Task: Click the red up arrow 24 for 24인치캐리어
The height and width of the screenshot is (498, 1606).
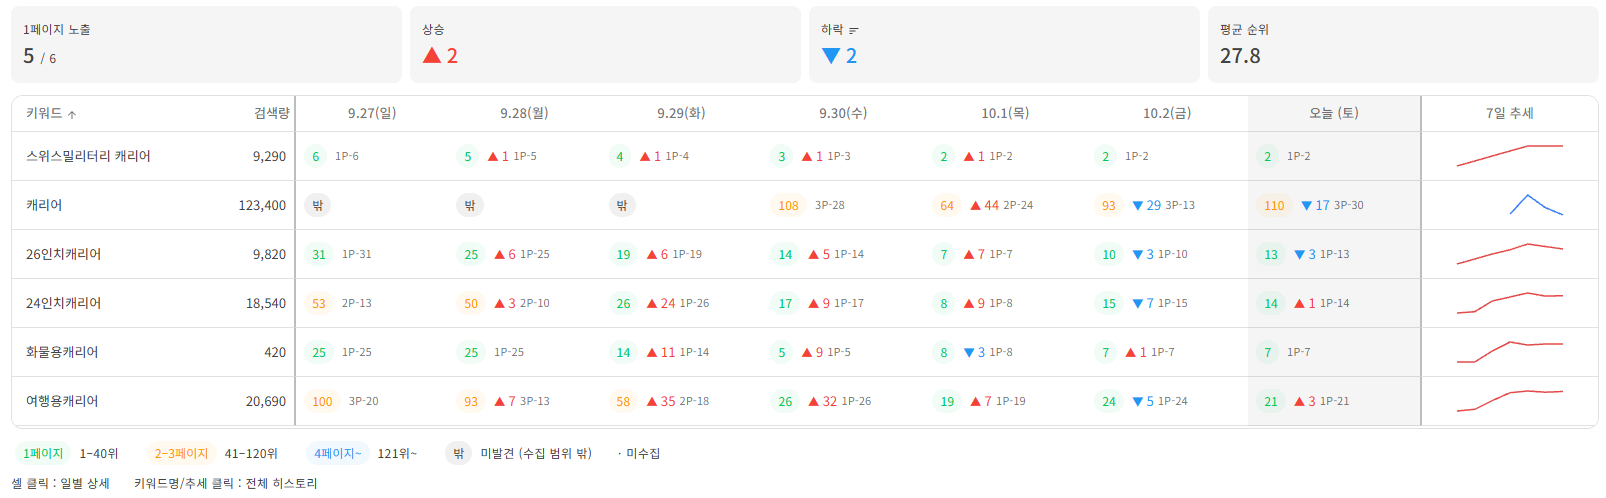Action: pyautogui.click(x=661, y=303)
